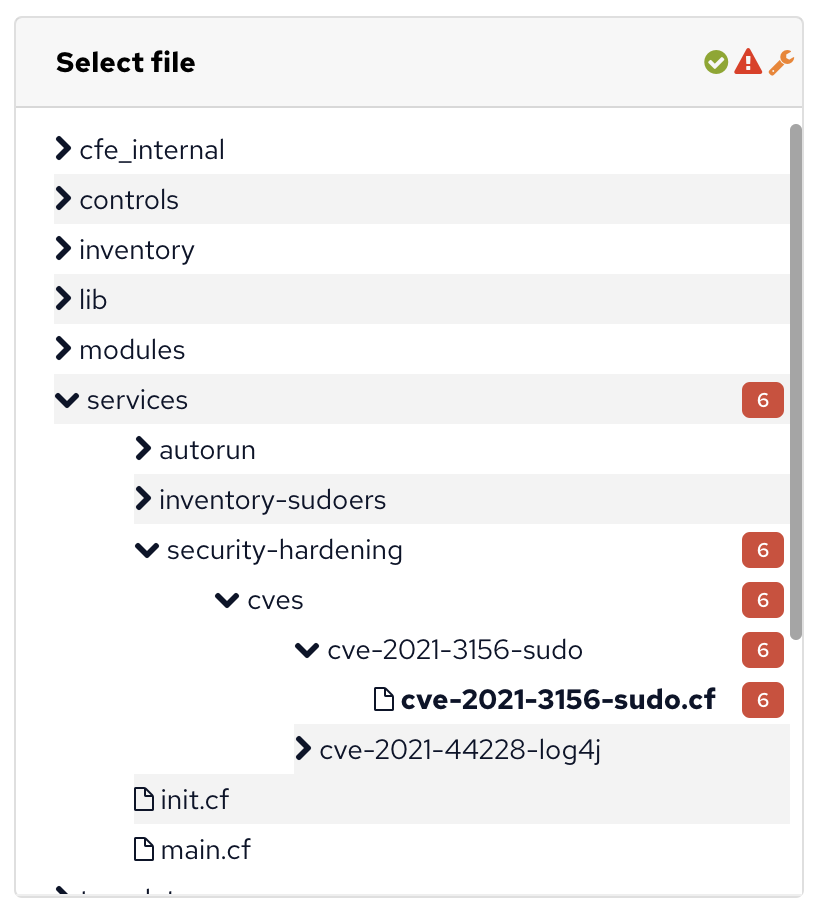This screenshot has height=918, width=820.
Task: Select the main.cf file
Action: pyautogui.click(x=205, y=850)
